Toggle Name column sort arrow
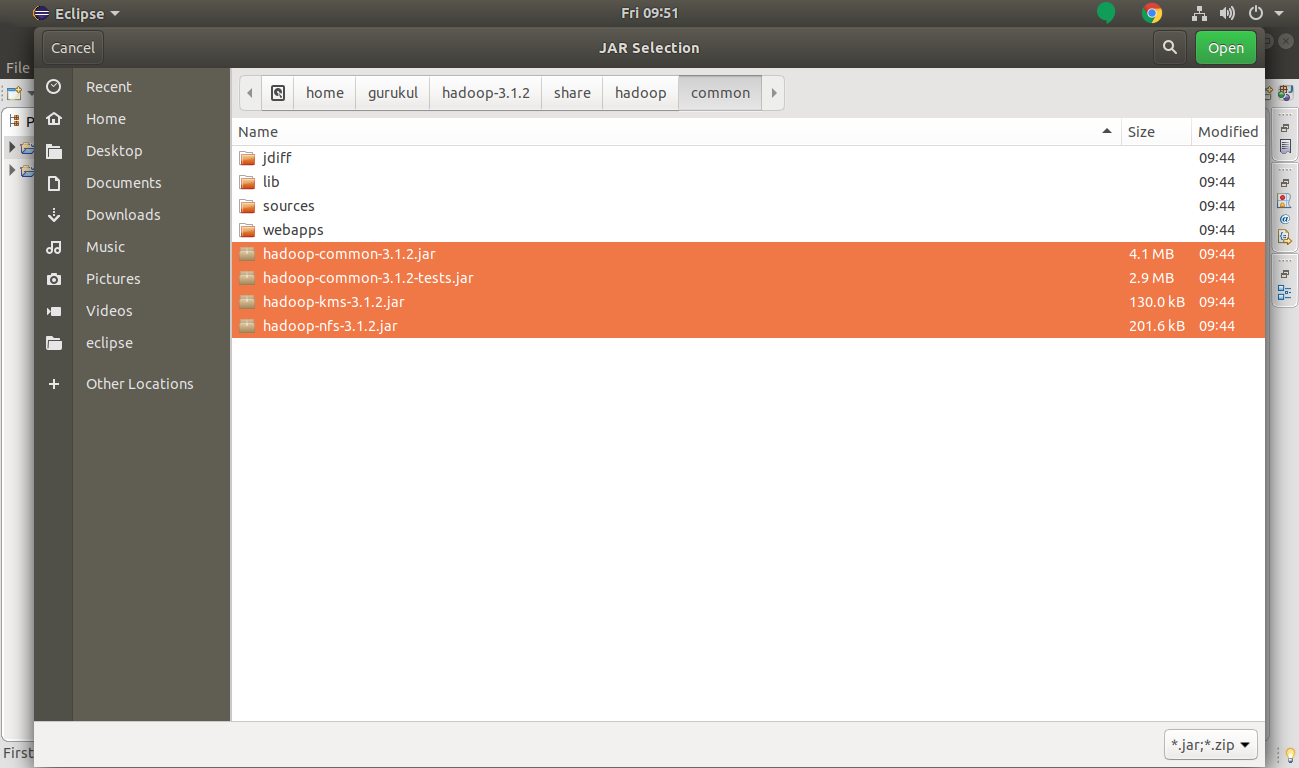 point(1107,132)
